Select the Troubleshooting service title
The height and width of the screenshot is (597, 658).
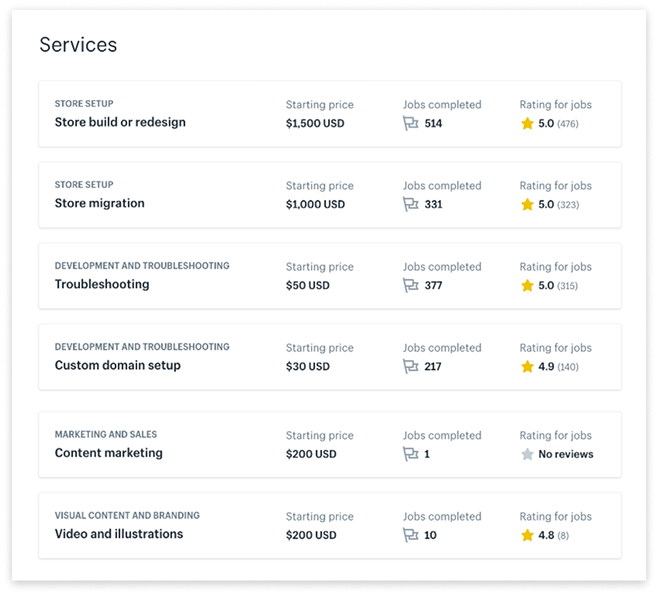[102, 284]
